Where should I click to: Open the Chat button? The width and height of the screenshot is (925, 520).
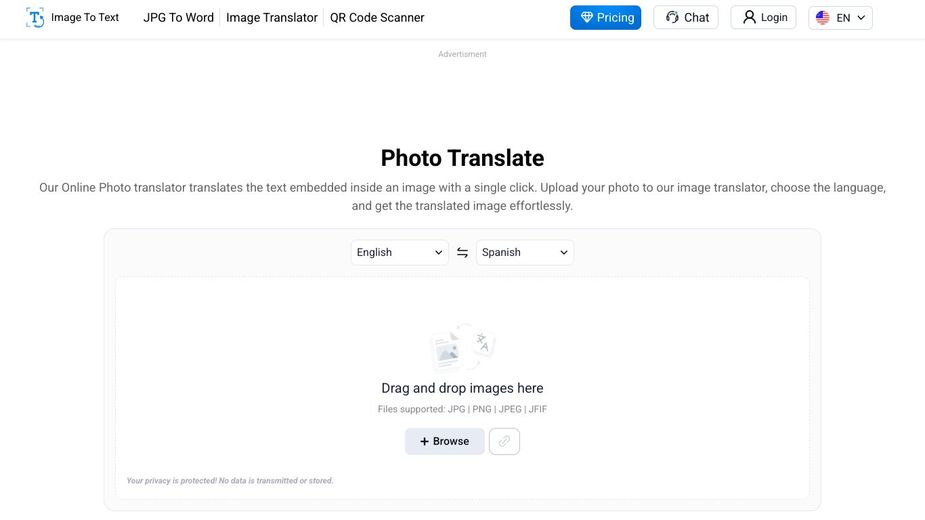[686, 18]
